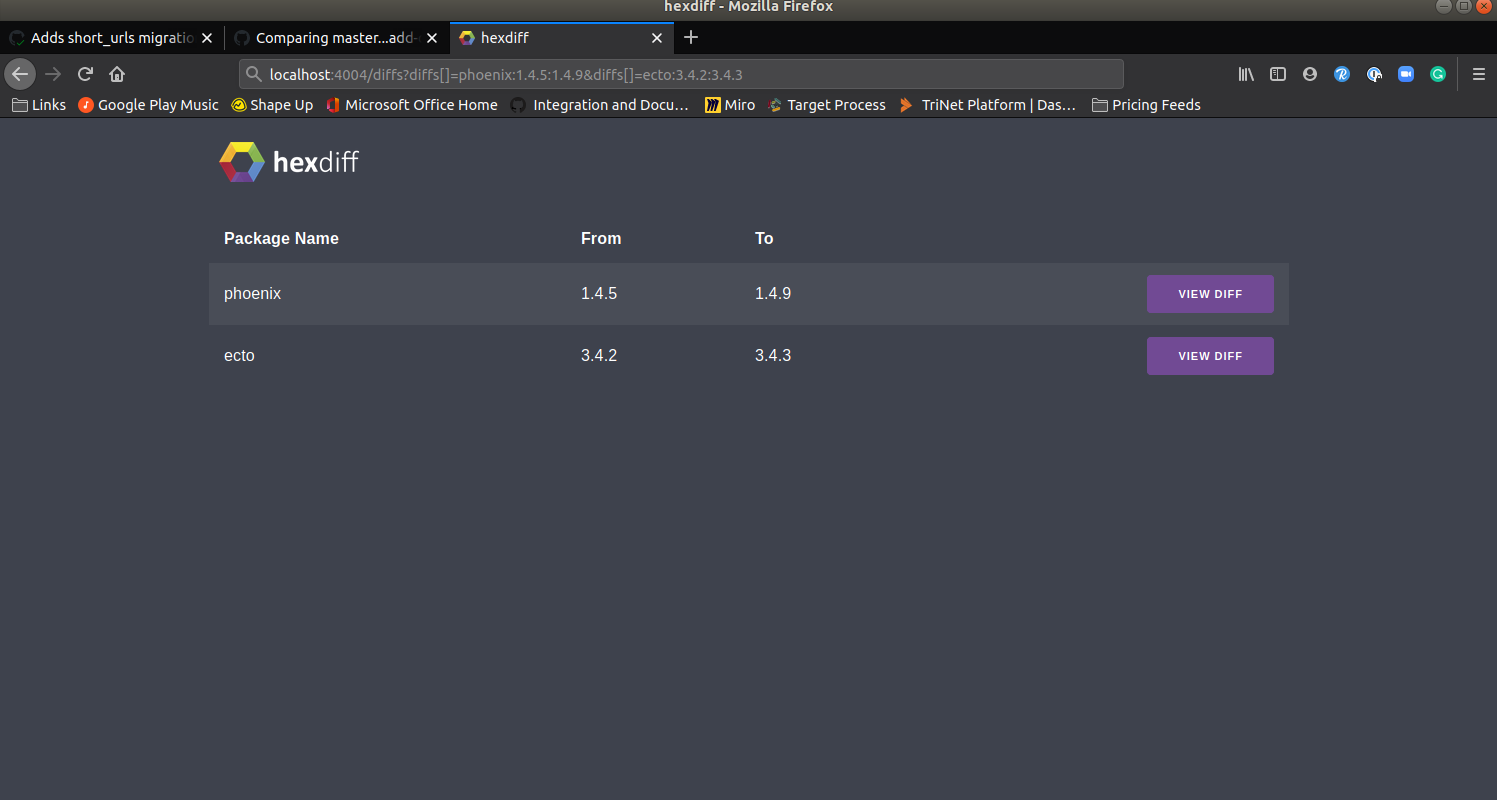Screen dimensions: 1497x800
Task: Open the Firefox home page icon
Action: 117,74
